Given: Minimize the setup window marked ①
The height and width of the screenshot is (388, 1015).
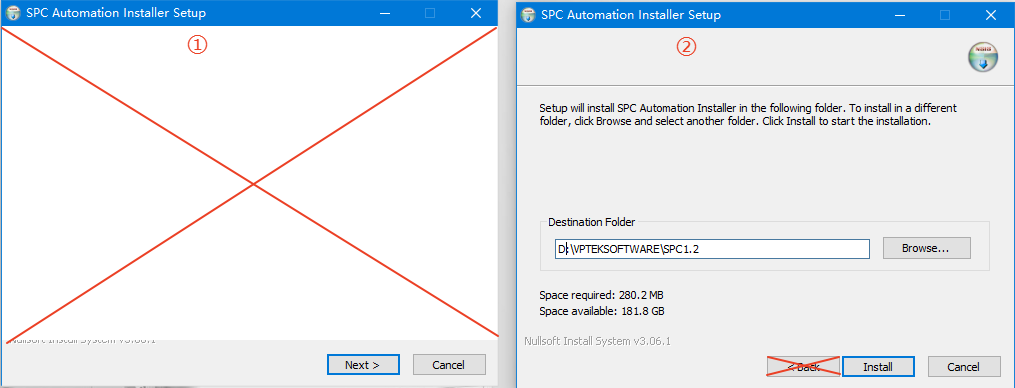Looking at the screenshot, I should coord(385,13).
